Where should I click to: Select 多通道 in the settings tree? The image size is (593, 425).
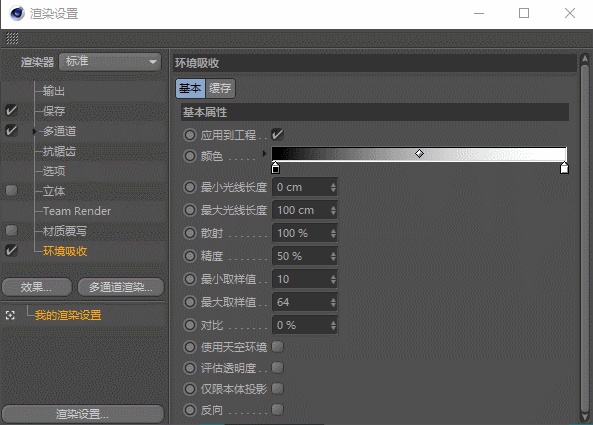59,131
